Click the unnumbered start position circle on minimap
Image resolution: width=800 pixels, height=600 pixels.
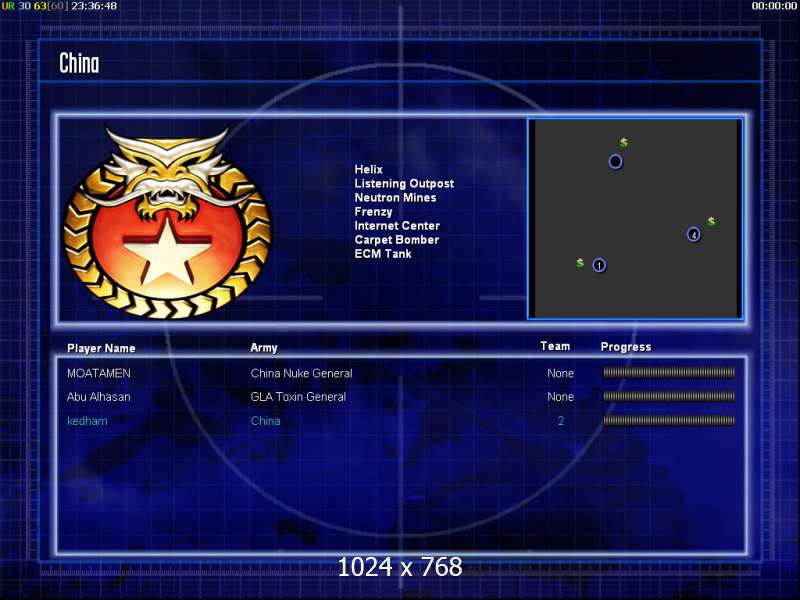tap(615, 162)
